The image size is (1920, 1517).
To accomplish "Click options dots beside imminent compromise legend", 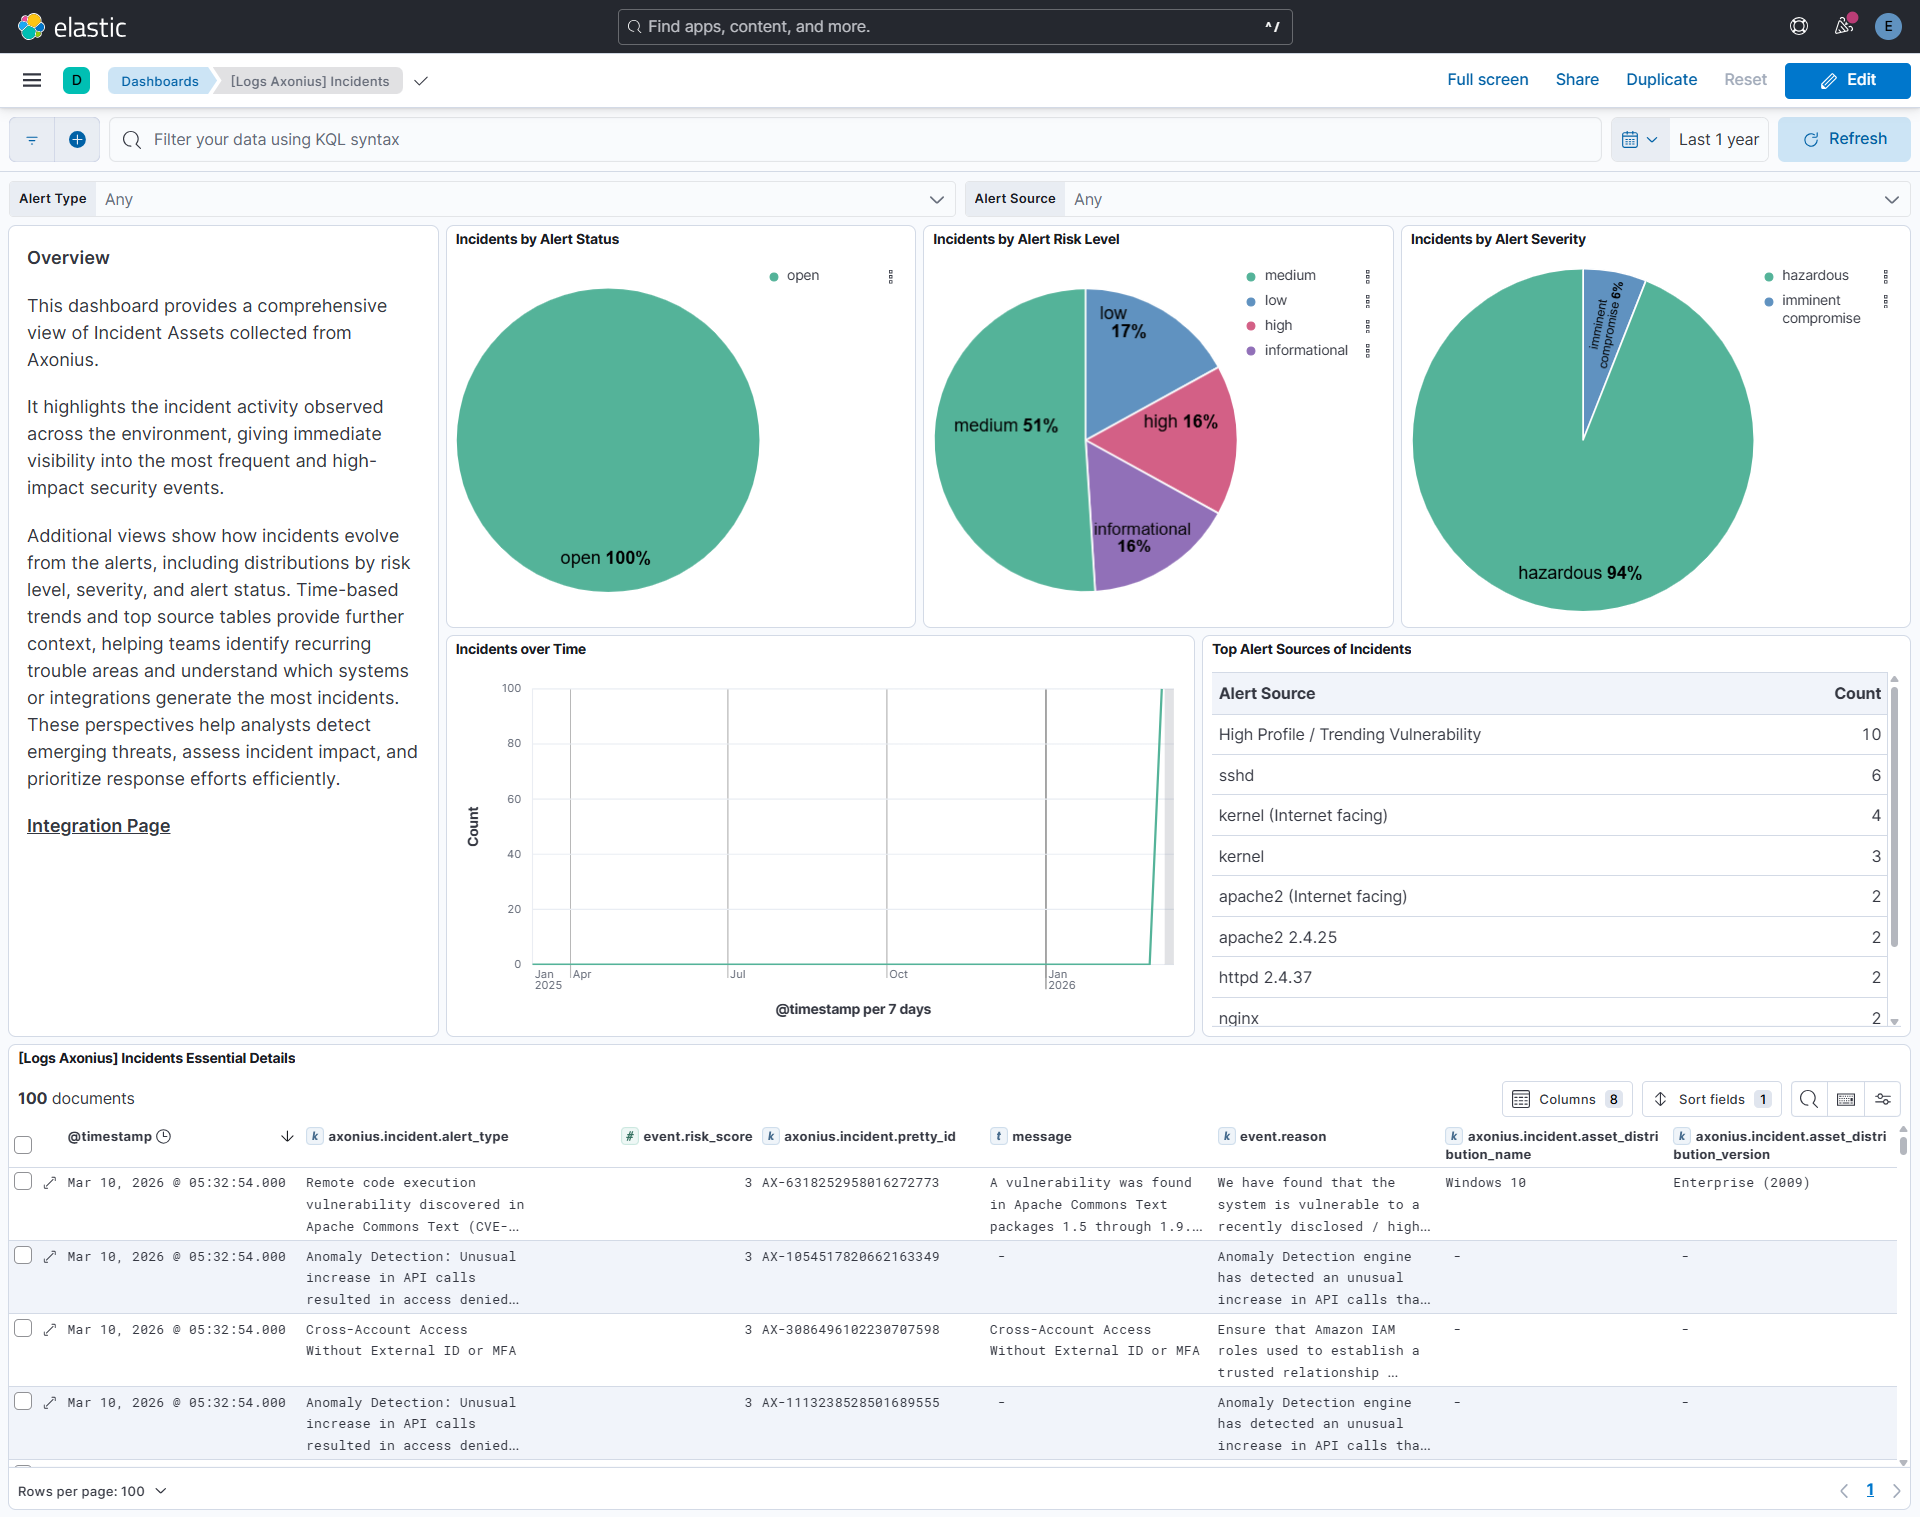I will (1885, 301).
